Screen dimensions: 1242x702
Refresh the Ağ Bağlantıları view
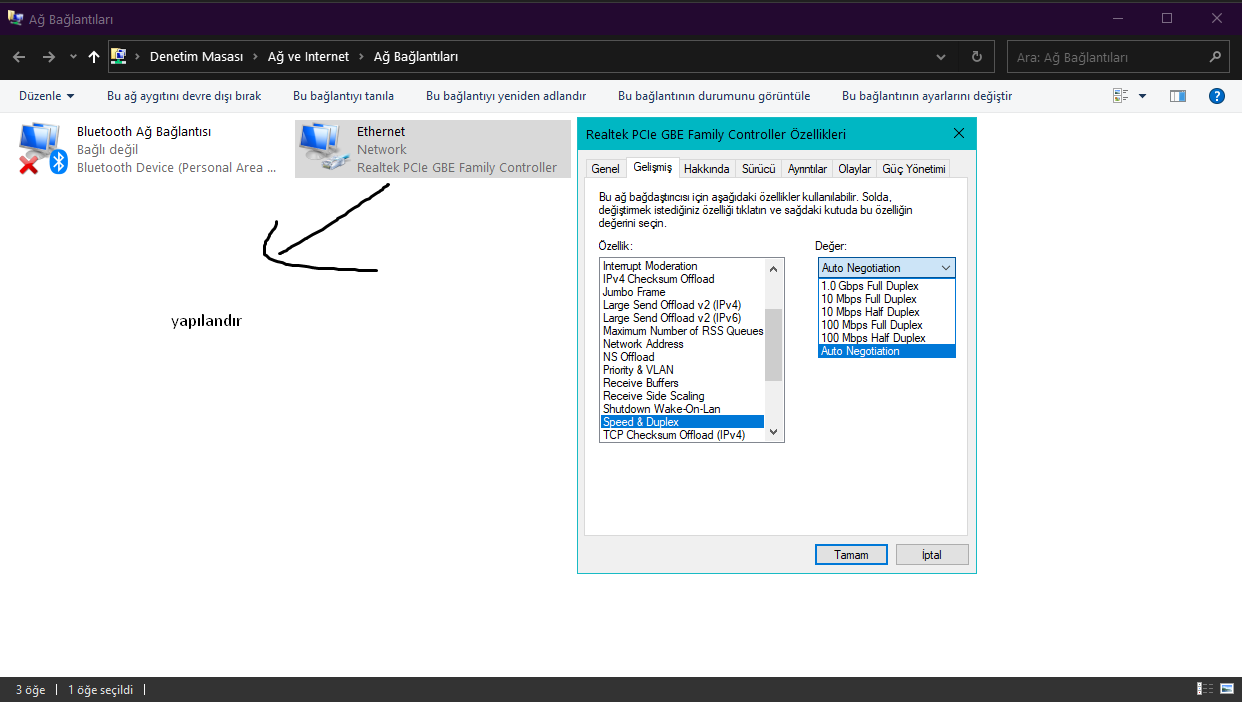pos(977,57)
